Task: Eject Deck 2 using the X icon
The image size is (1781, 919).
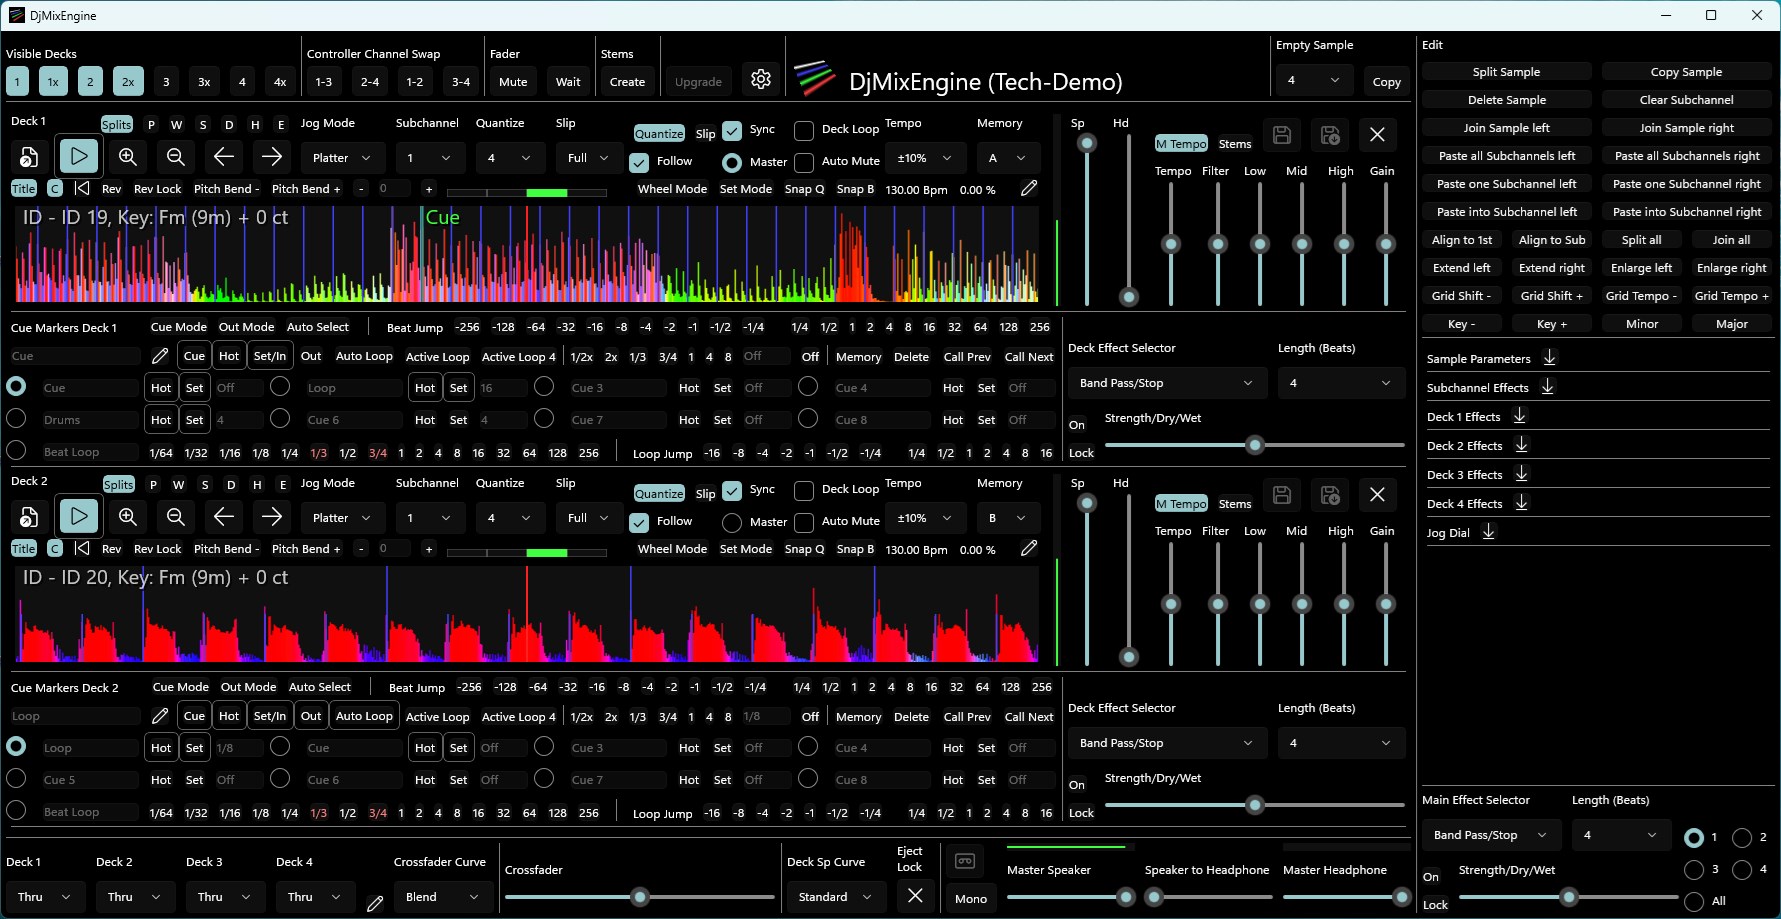Action: pyautogui.click(x=1377, y=495)
